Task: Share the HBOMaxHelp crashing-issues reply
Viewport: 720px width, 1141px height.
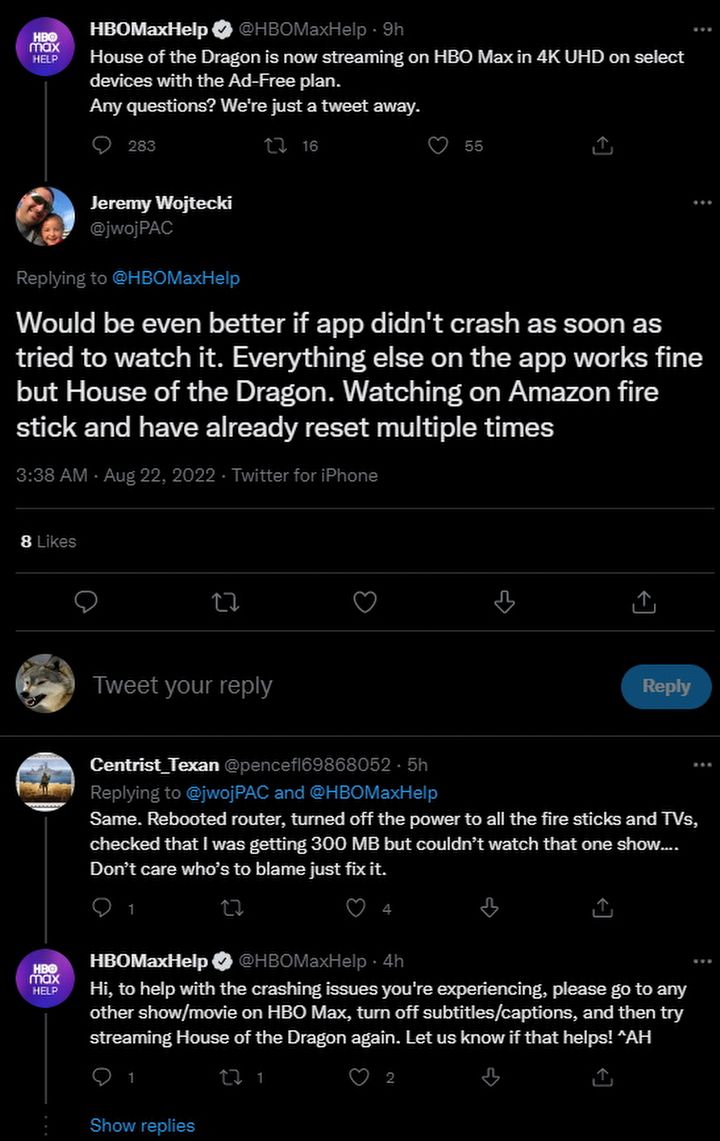Action: tap(602, 1077)
